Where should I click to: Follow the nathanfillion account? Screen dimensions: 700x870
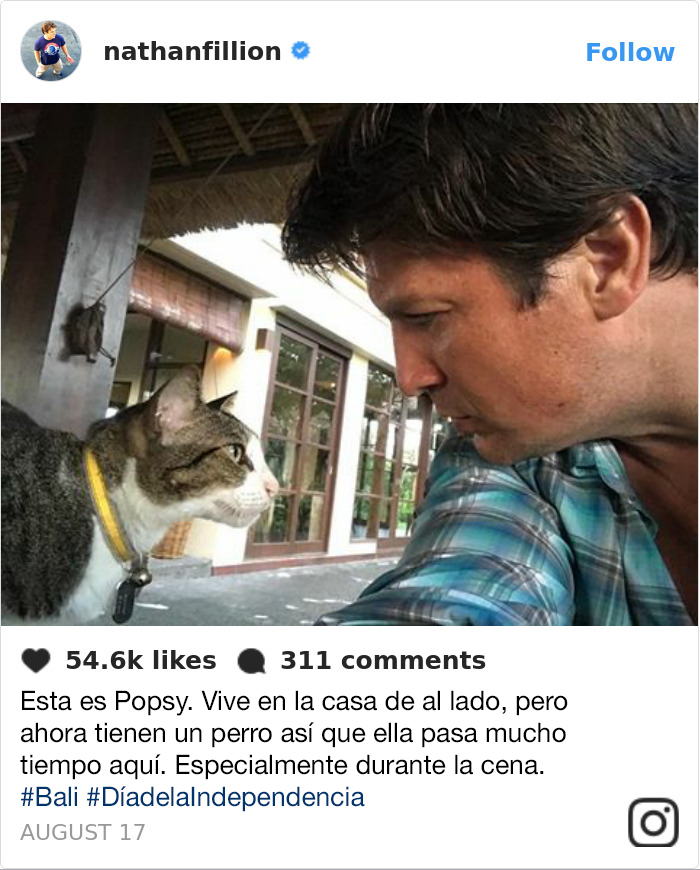click(630, 52)
